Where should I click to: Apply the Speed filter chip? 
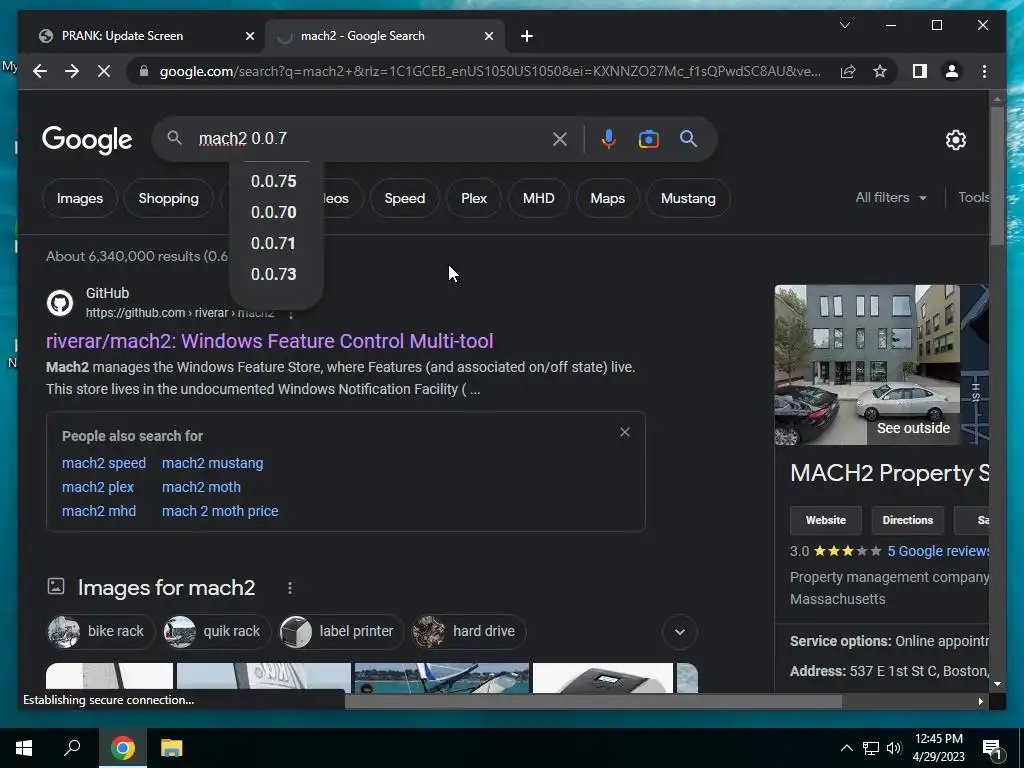(x=404, y=198)
